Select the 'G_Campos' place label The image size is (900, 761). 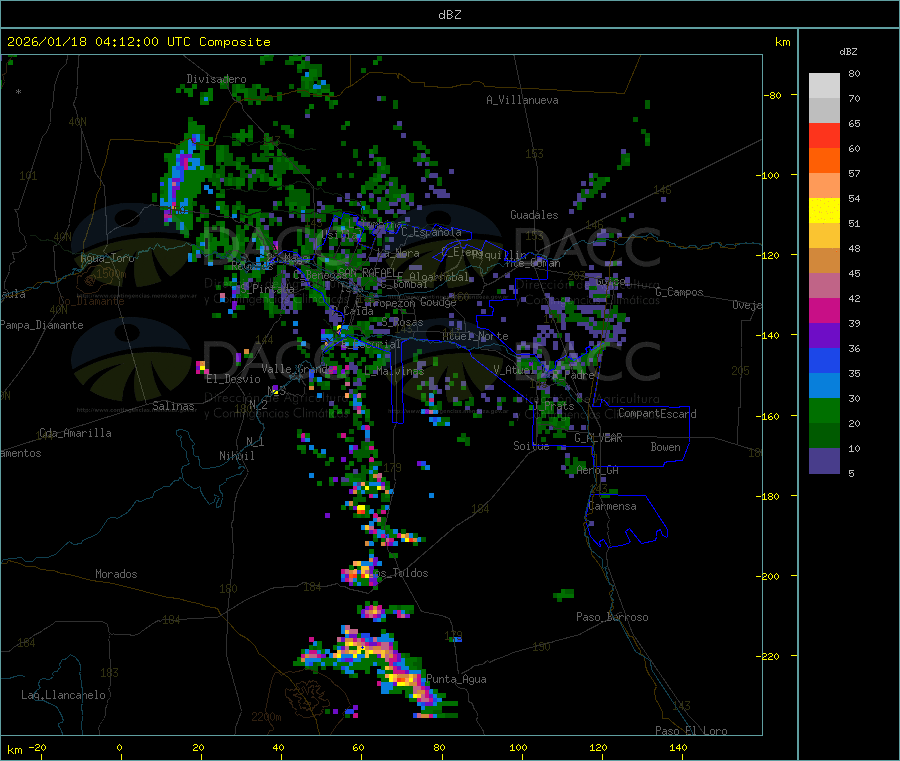click(680, 292)
